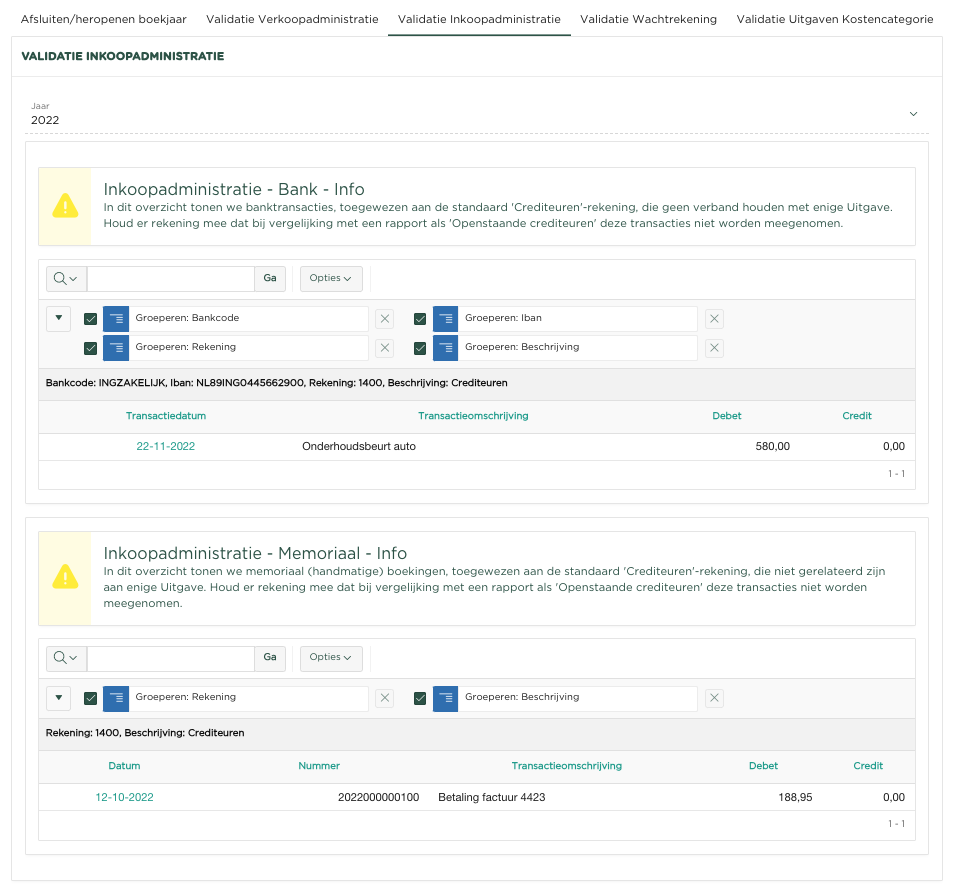Viewport: 953px width, 891px height.
Task: Remove the Groeperen: Bankcode grouping with X
Action: (385, 319)
